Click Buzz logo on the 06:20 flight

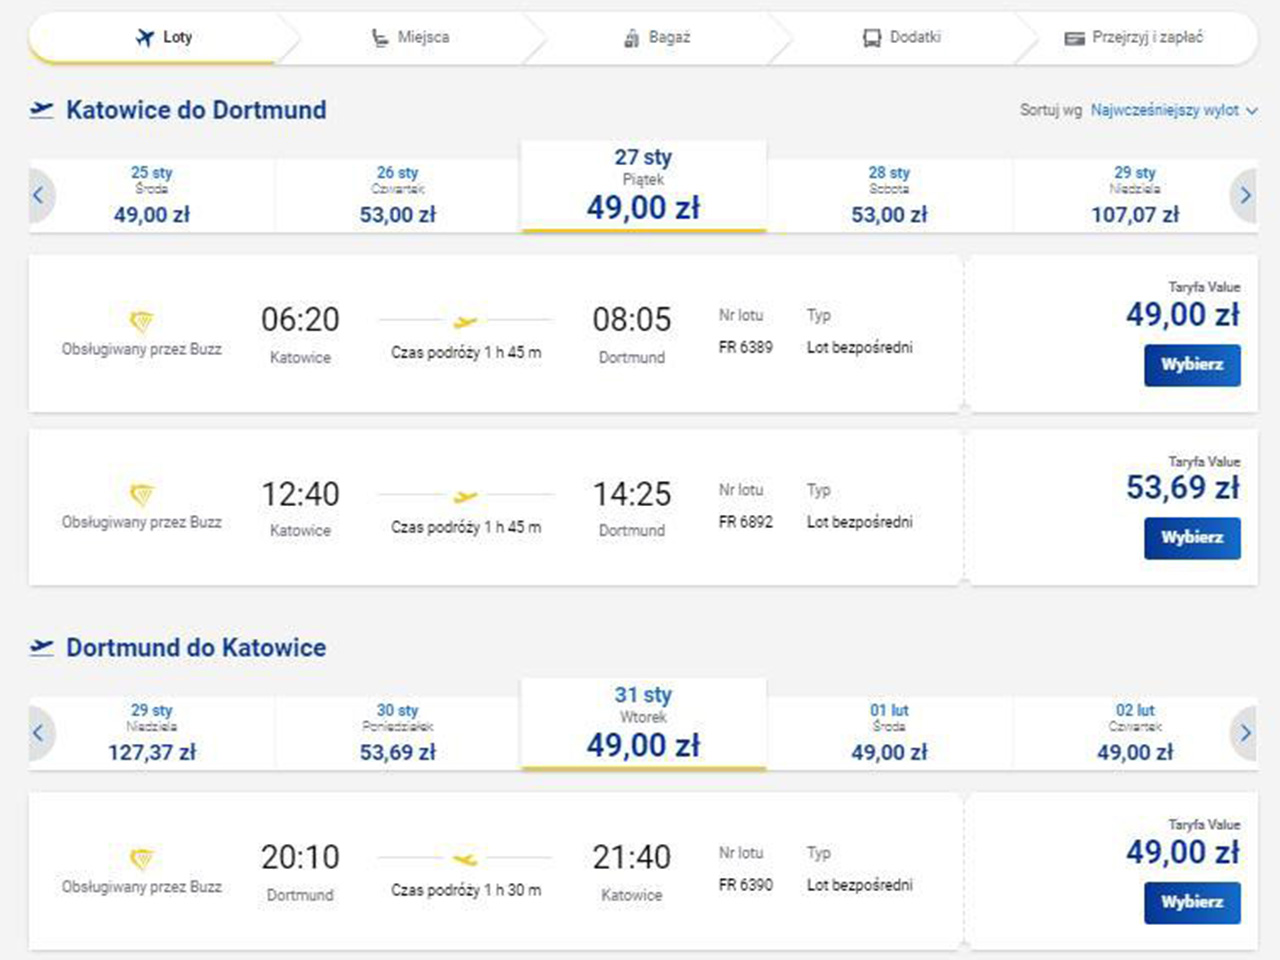click(142, 322)
